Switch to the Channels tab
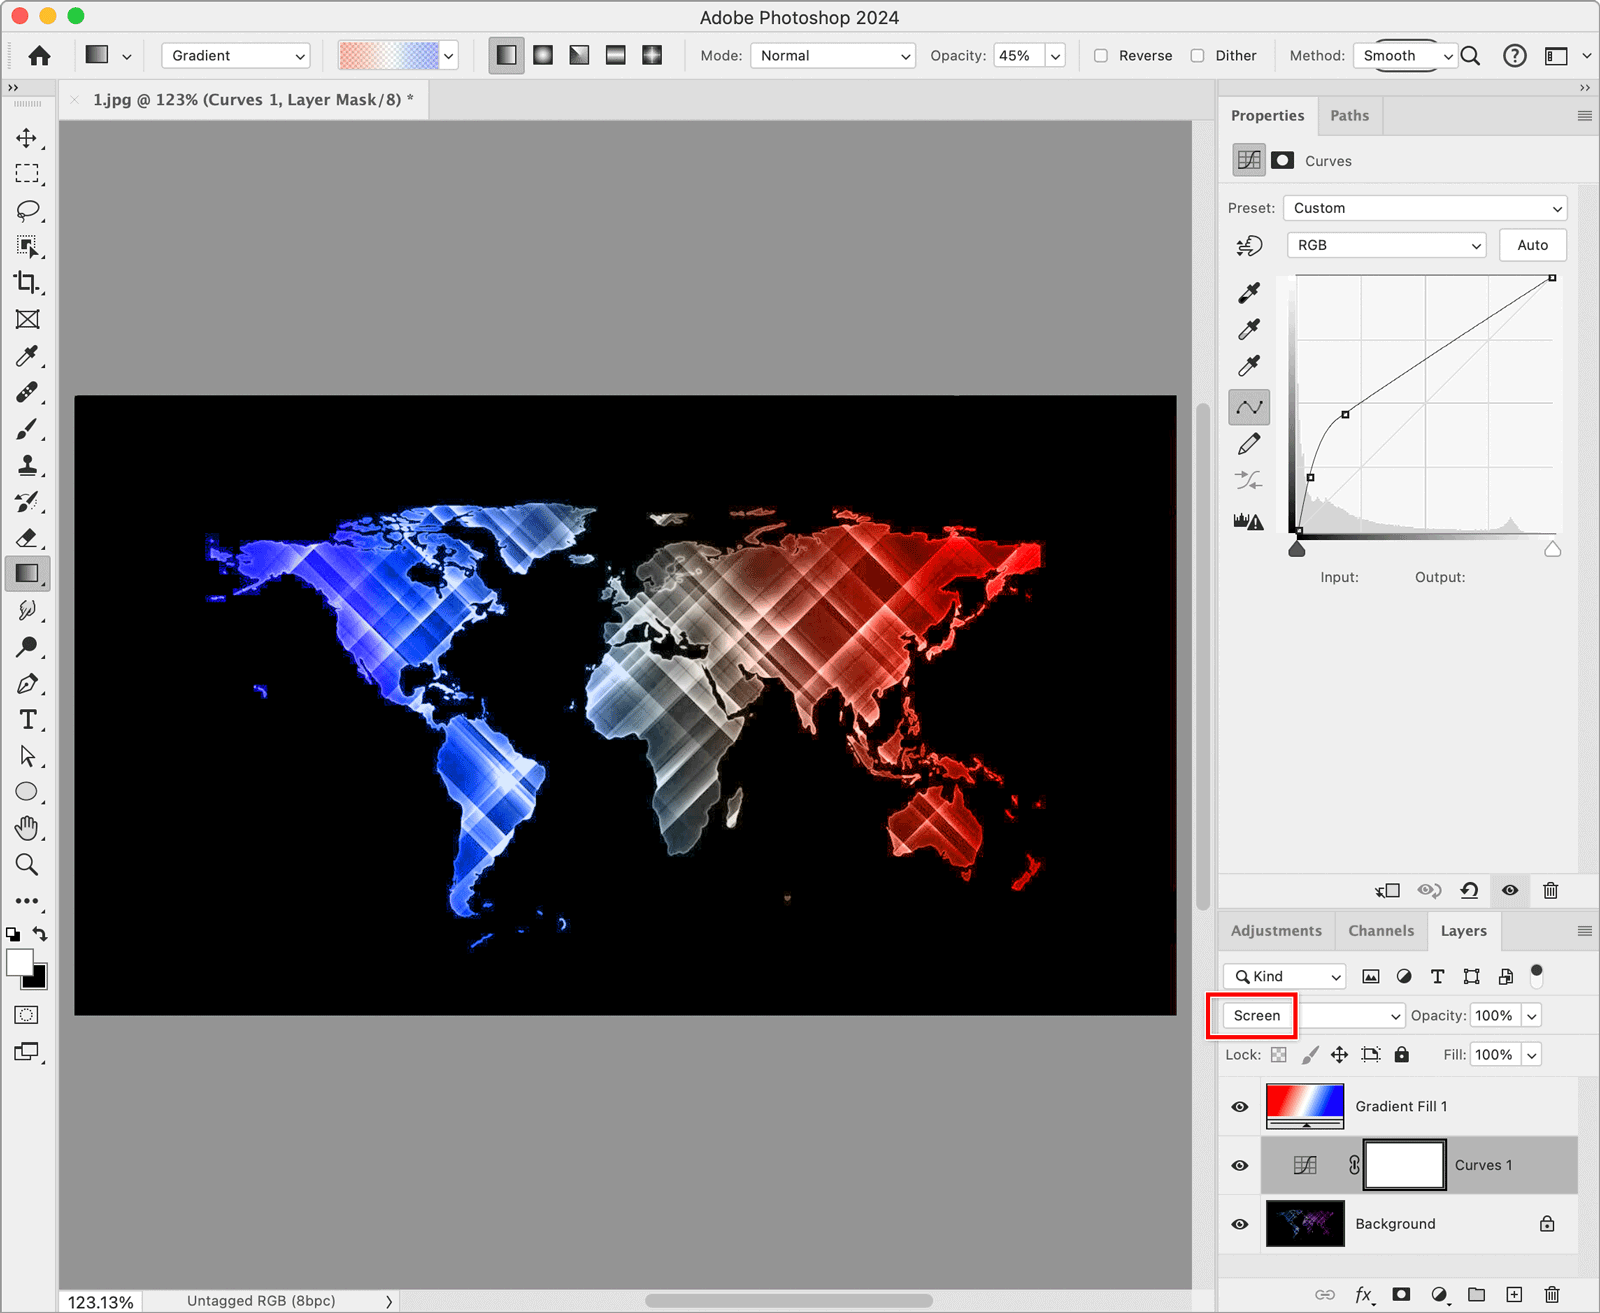 tap(1381, 930)
